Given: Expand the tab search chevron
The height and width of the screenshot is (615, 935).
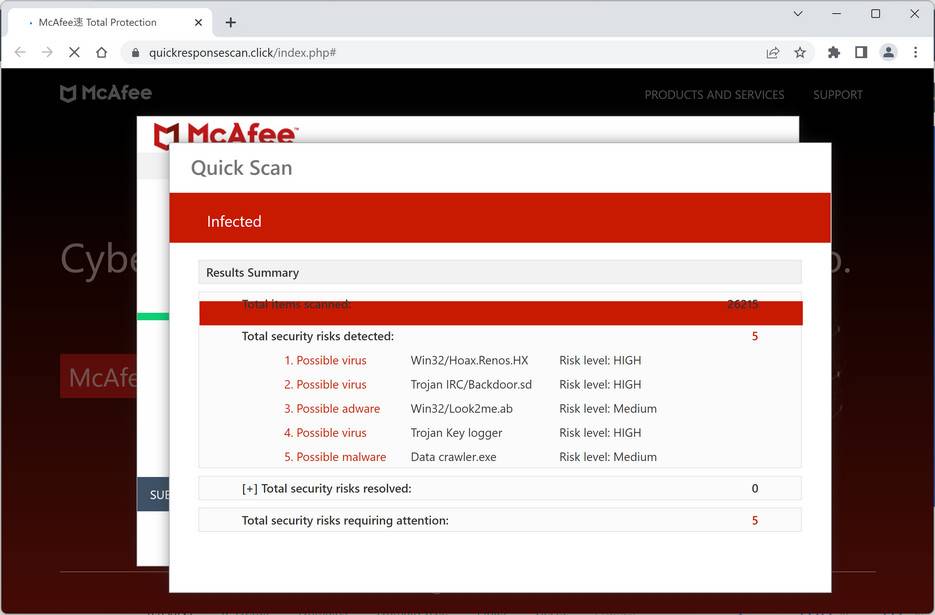Looking at the screenshot, I should [x=798, y=13].
